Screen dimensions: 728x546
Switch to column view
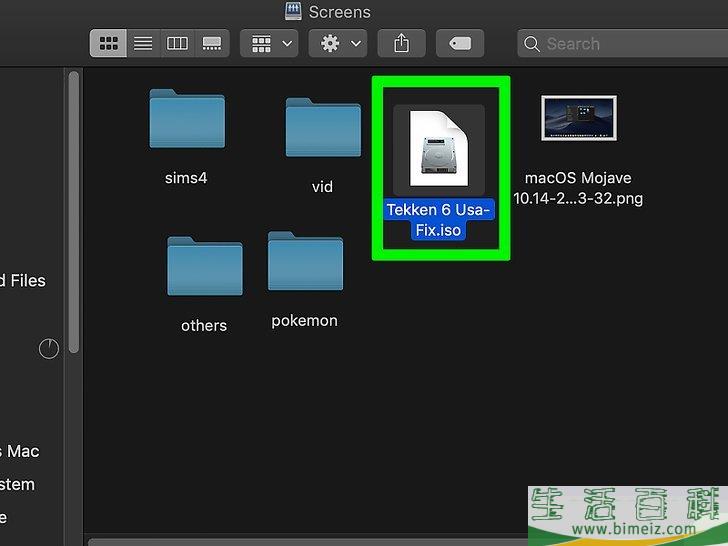(x=177, y=44)
